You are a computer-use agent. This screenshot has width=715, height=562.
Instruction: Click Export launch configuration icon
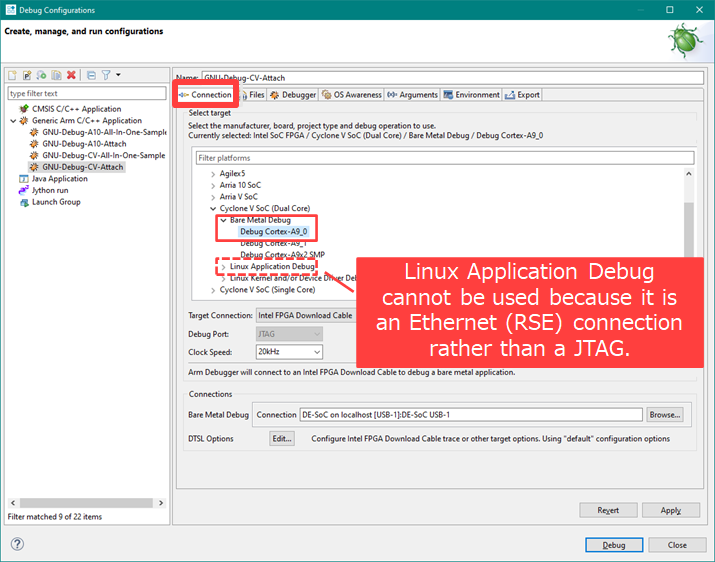43,75
